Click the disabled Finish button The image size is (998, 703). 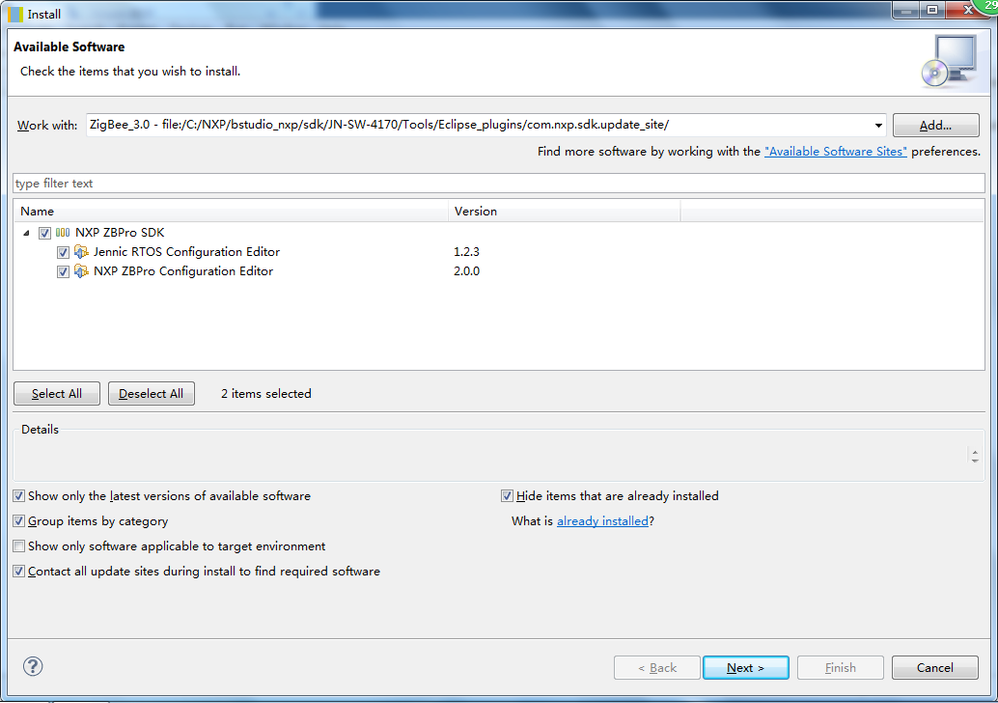pos(840,667)
